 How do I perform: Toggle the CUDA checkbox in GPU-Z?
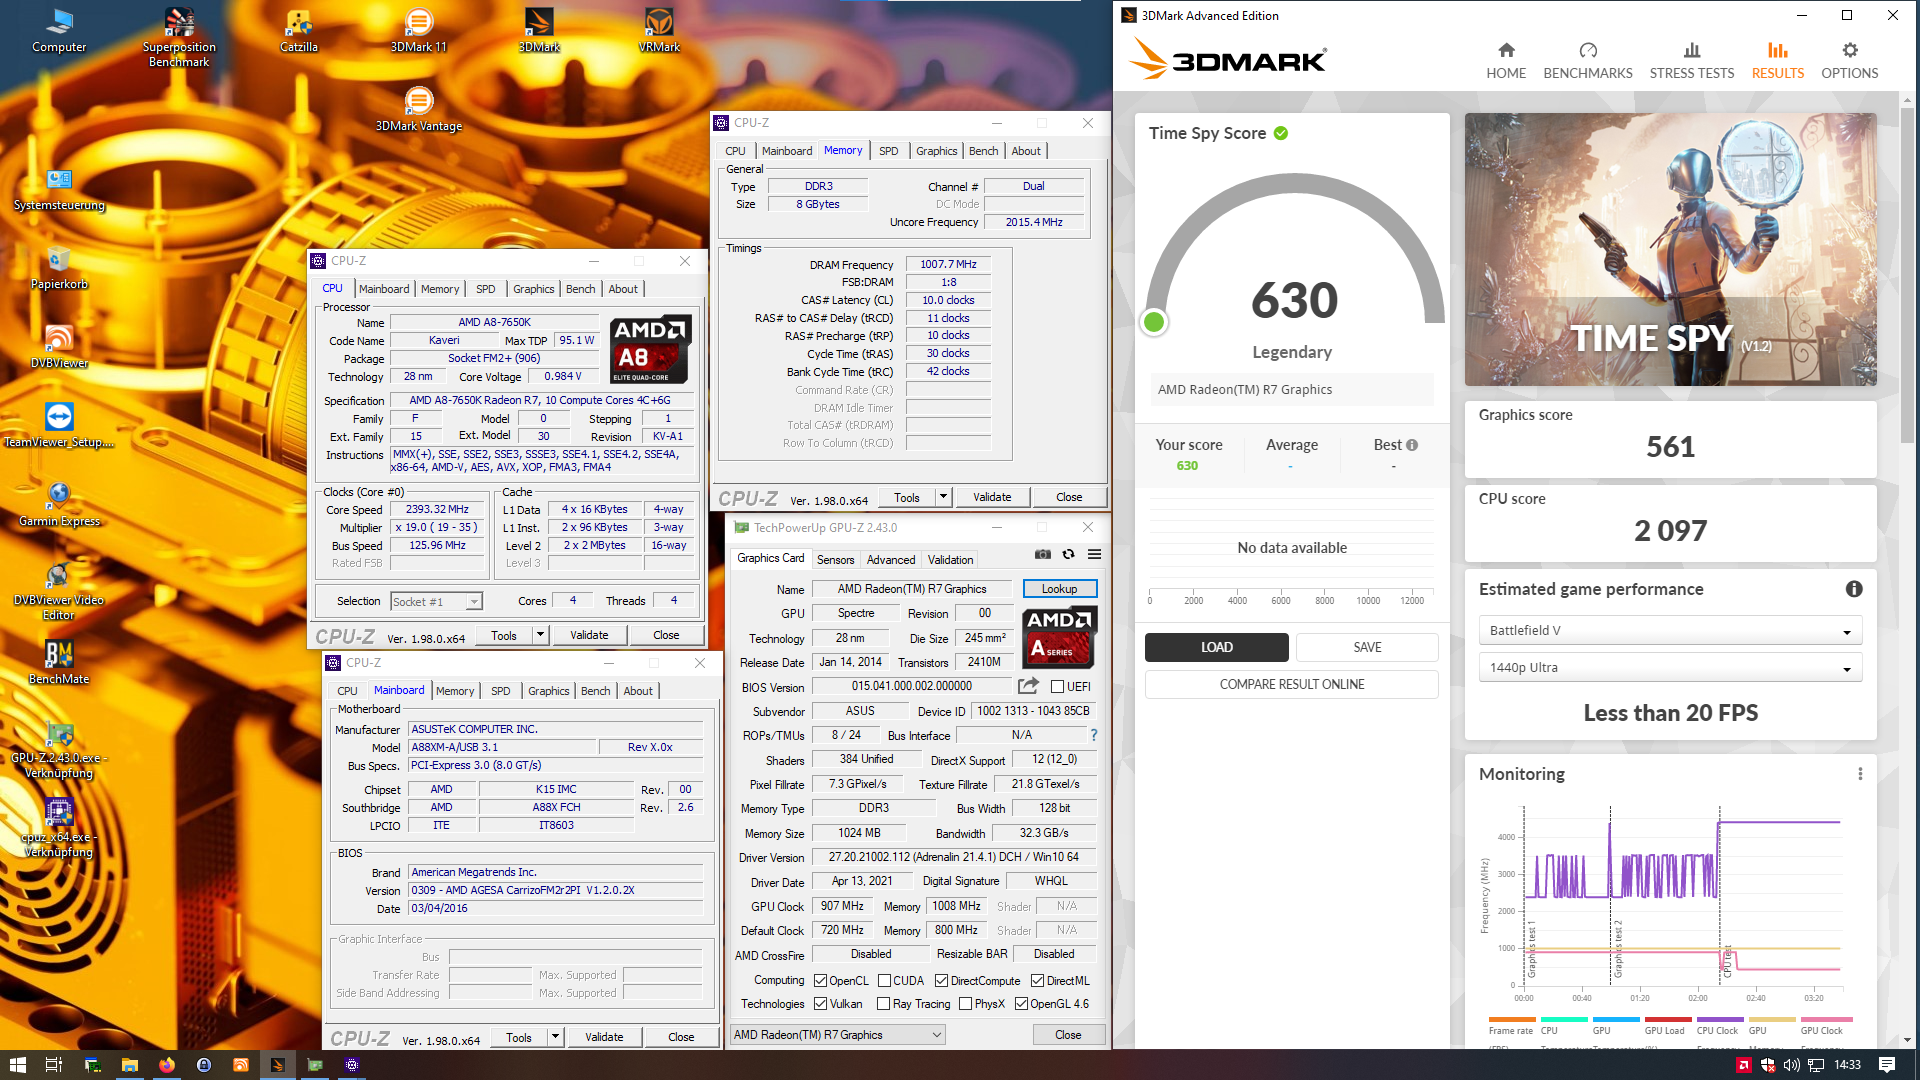tap(884, 981)
